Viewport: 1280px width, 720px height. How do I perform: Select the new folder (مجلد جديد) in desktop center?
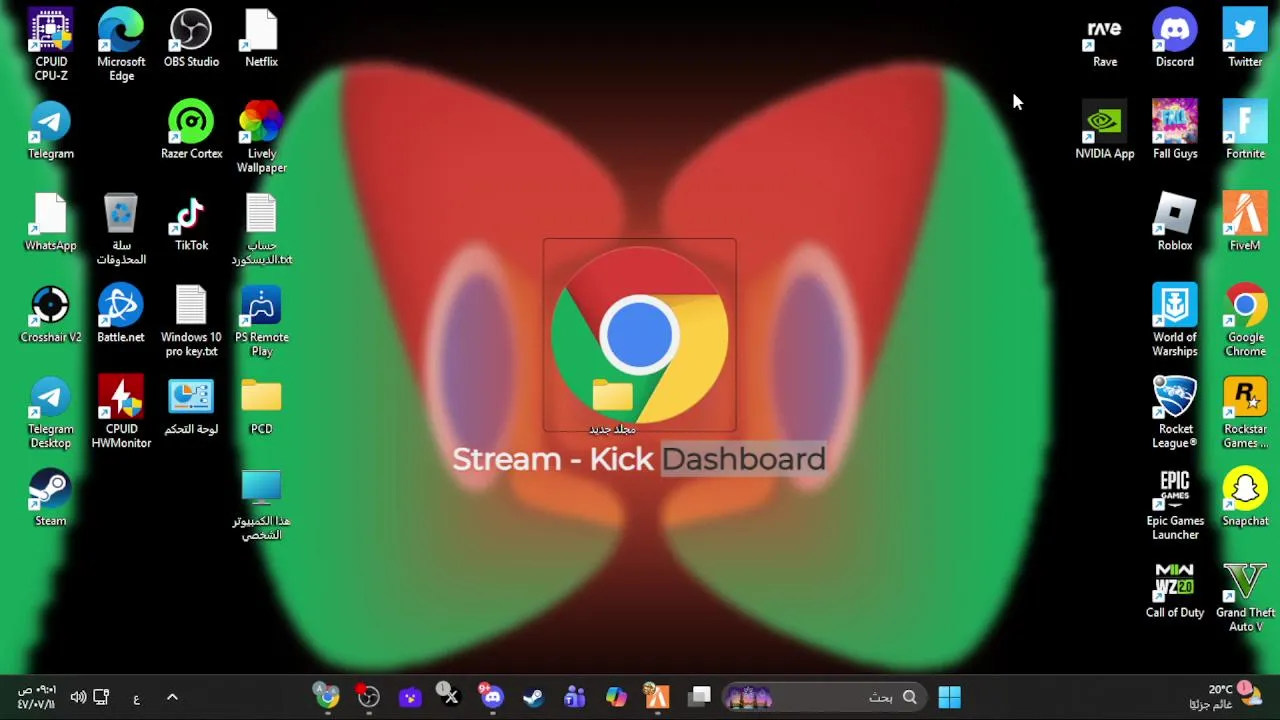pos(612,408)
